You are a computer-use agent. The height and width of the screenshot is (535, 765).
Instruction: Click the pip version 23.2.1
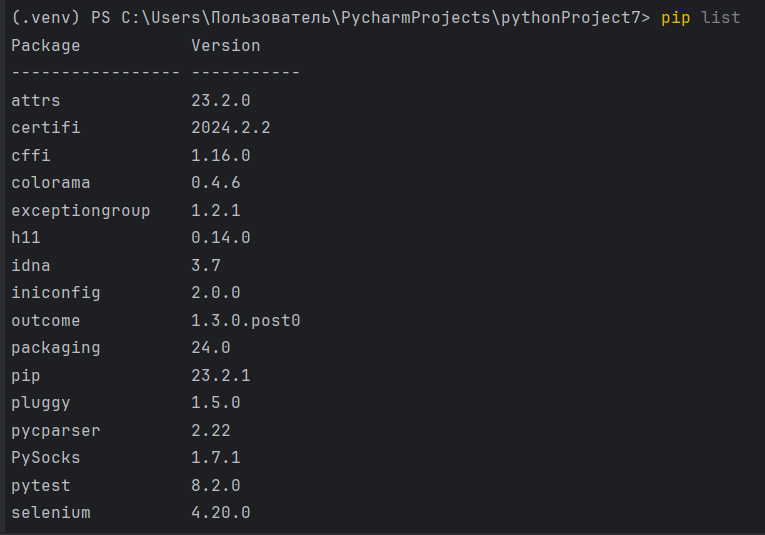[221, 376]
